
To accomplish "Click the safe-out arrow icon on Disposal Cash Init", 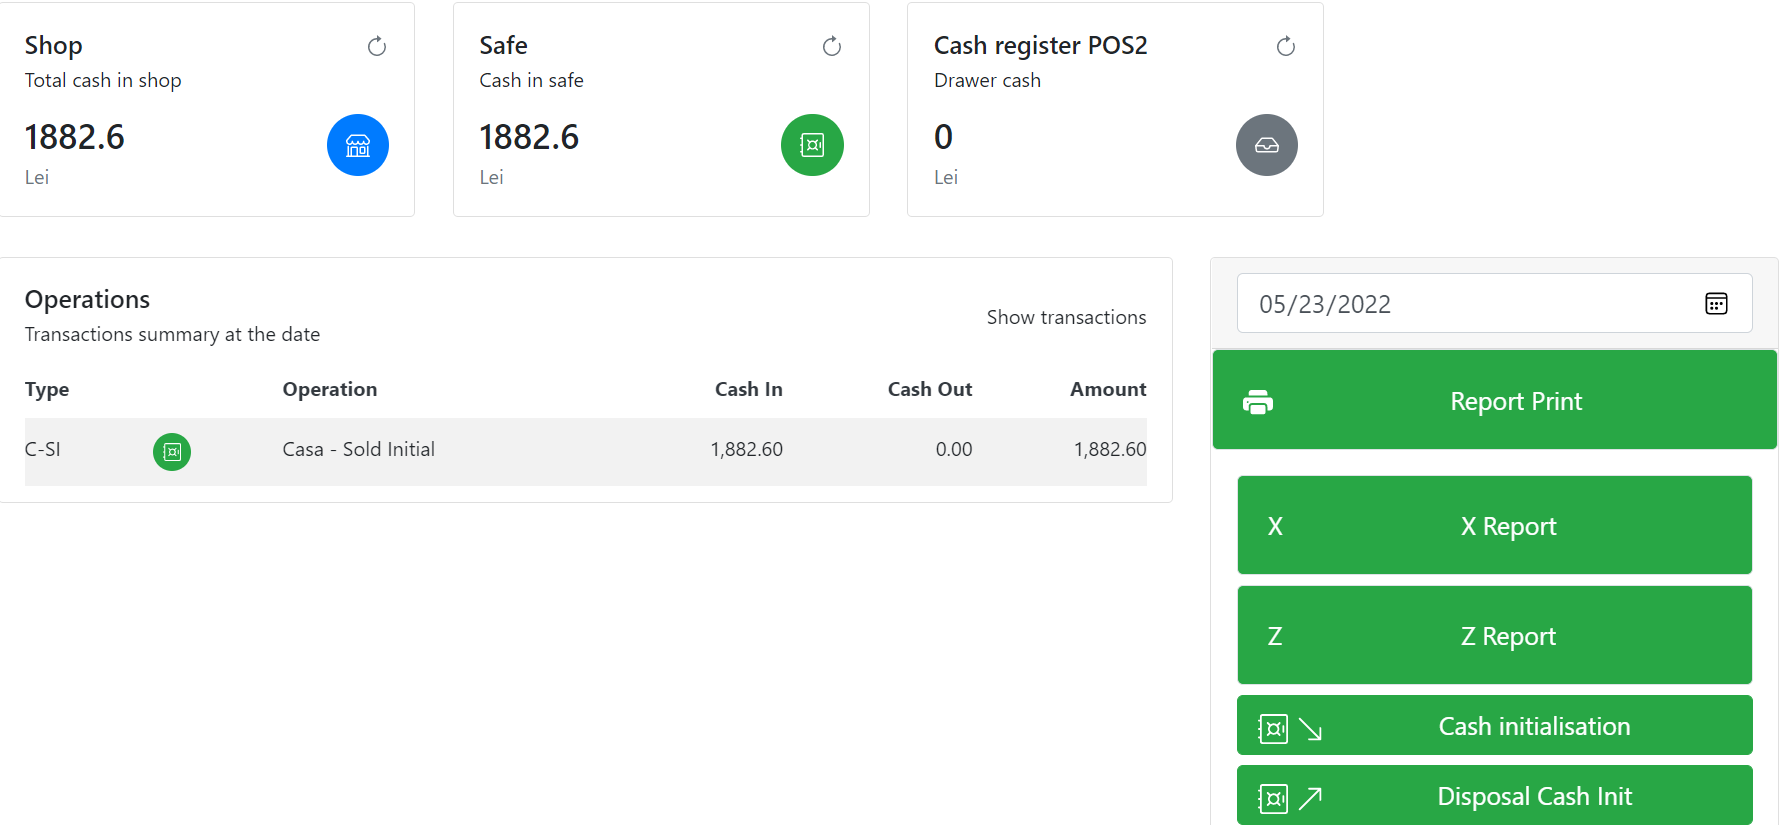I will [x=1290, y=798].
